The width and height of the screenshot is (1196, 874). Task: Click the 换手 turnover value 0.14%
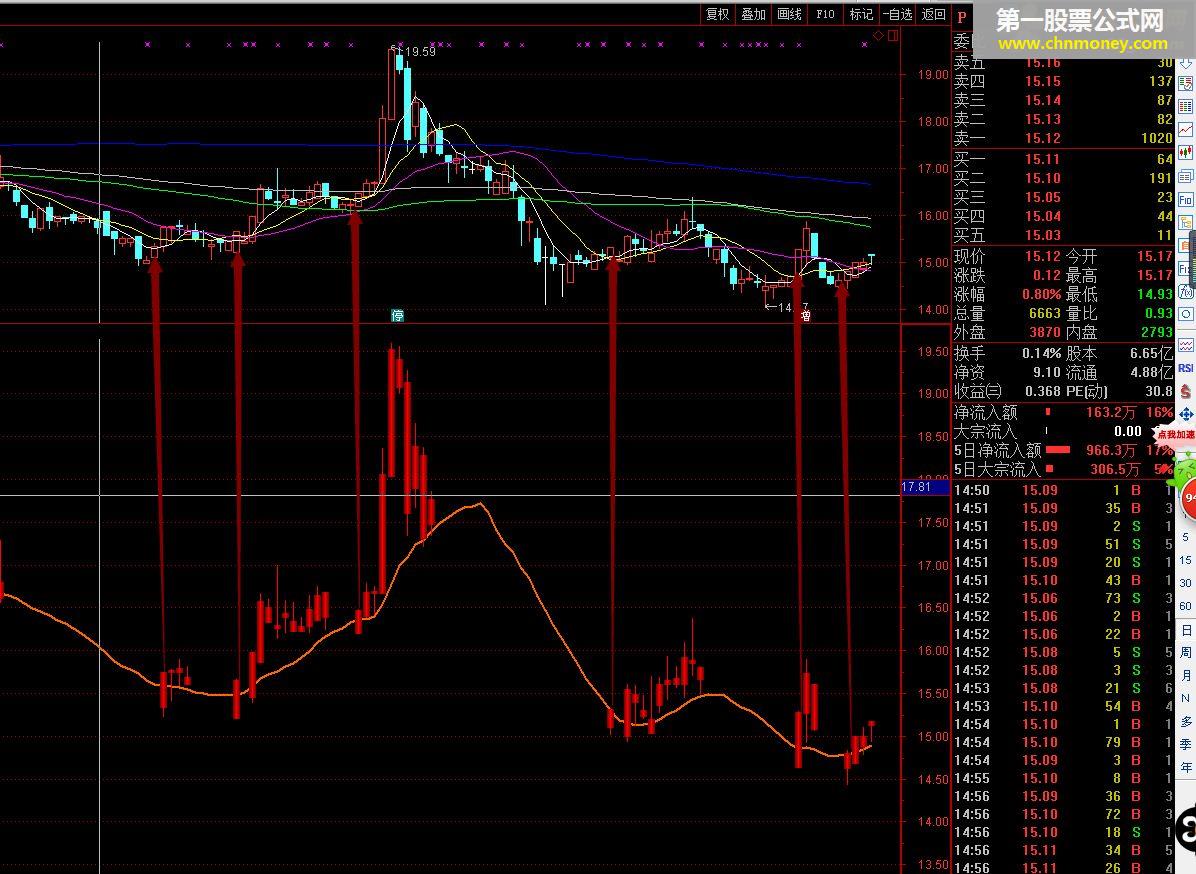tap(1042, 353)
